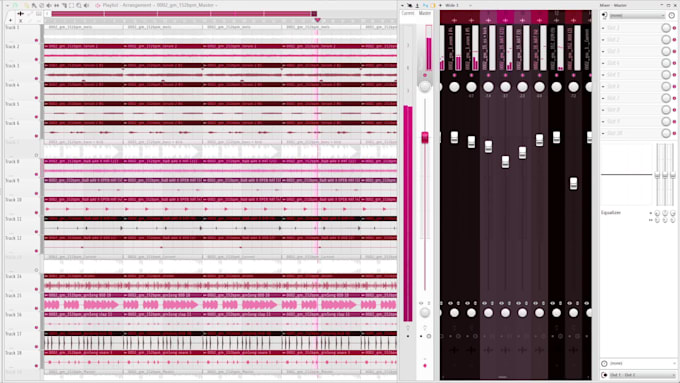Select the Slip tool in Playlist toolbar

click(56, 5)
